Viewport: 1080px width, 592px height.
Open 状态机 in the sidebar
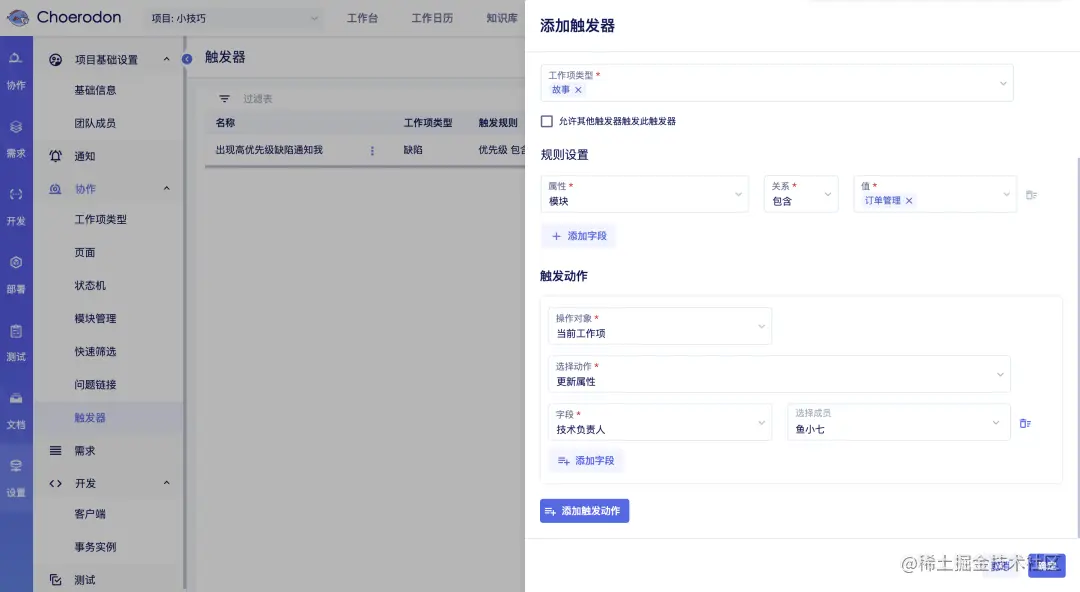(x=90, y=285)
